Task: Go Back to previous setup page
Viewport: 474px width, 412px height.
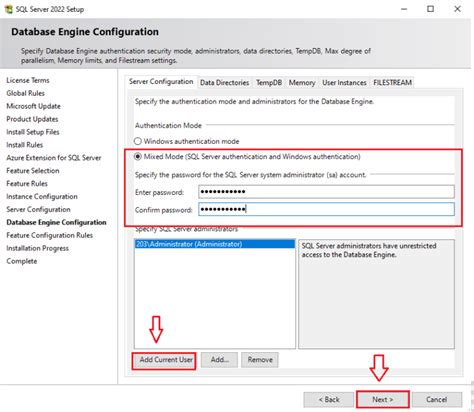Action: pos(329,399)
